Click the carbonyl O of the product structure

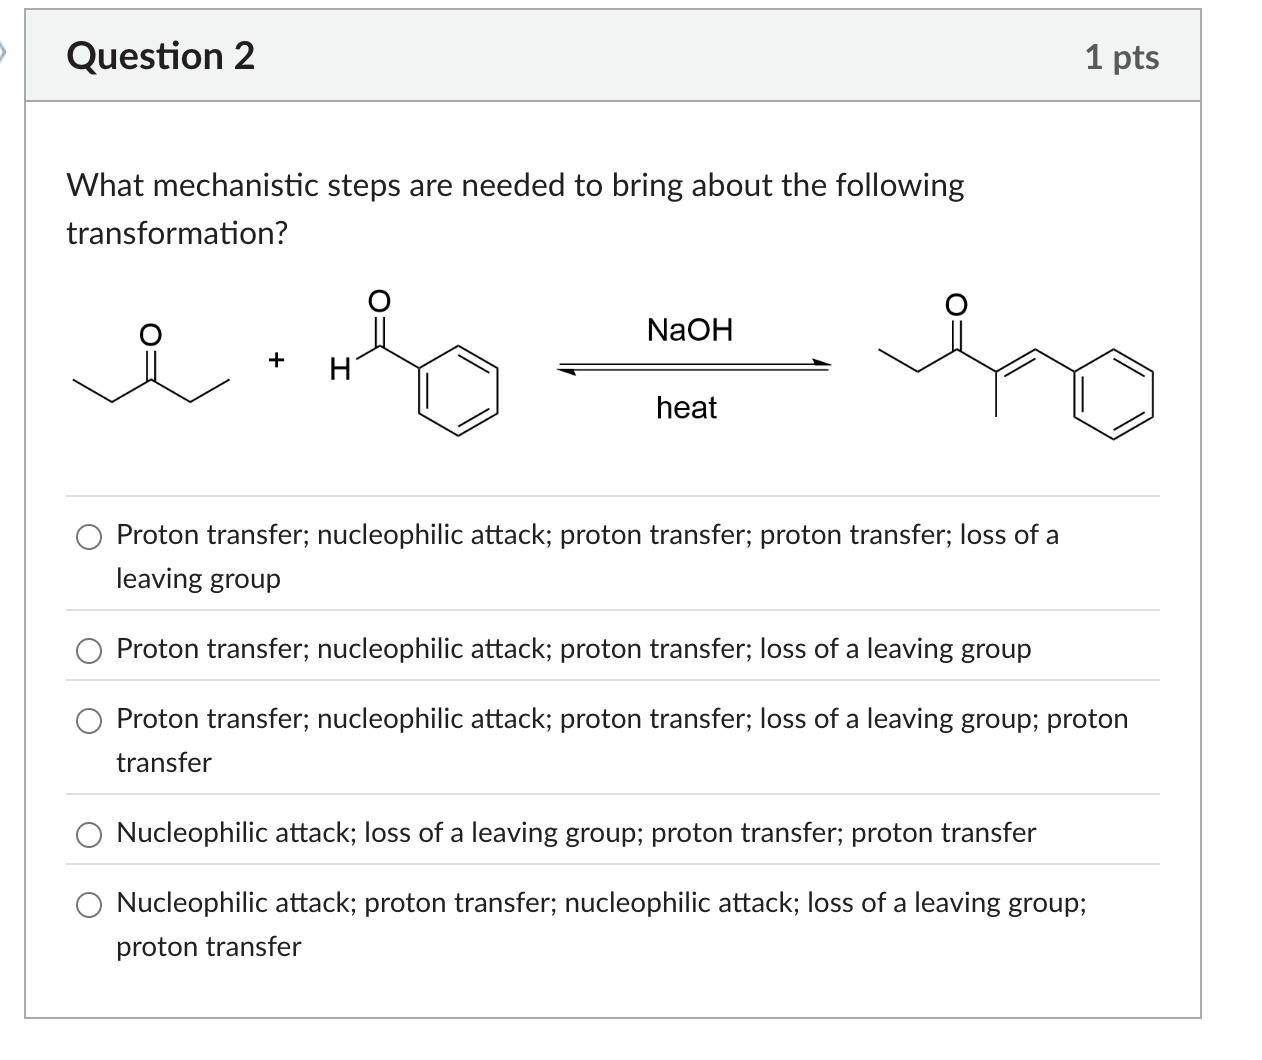pos(955,305)
